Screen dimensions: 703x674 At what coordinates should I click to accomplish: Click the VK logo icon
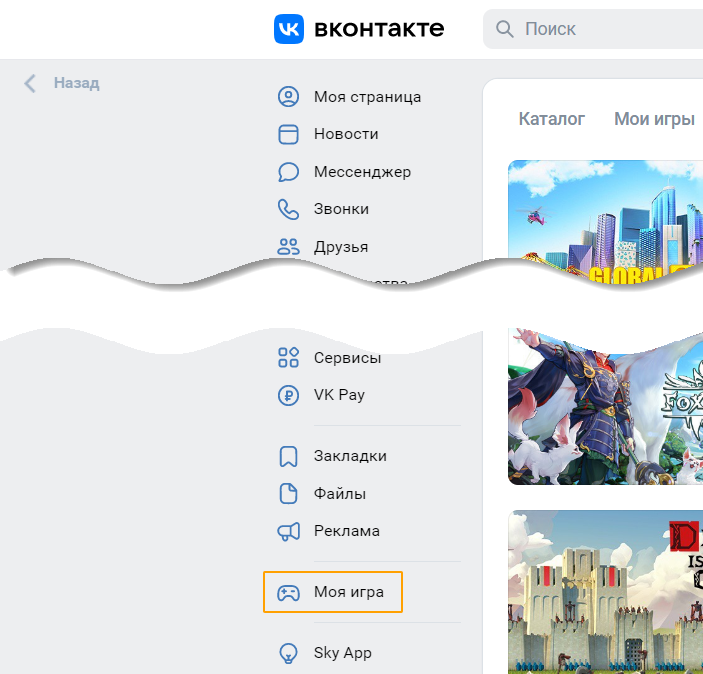point(288,29)
